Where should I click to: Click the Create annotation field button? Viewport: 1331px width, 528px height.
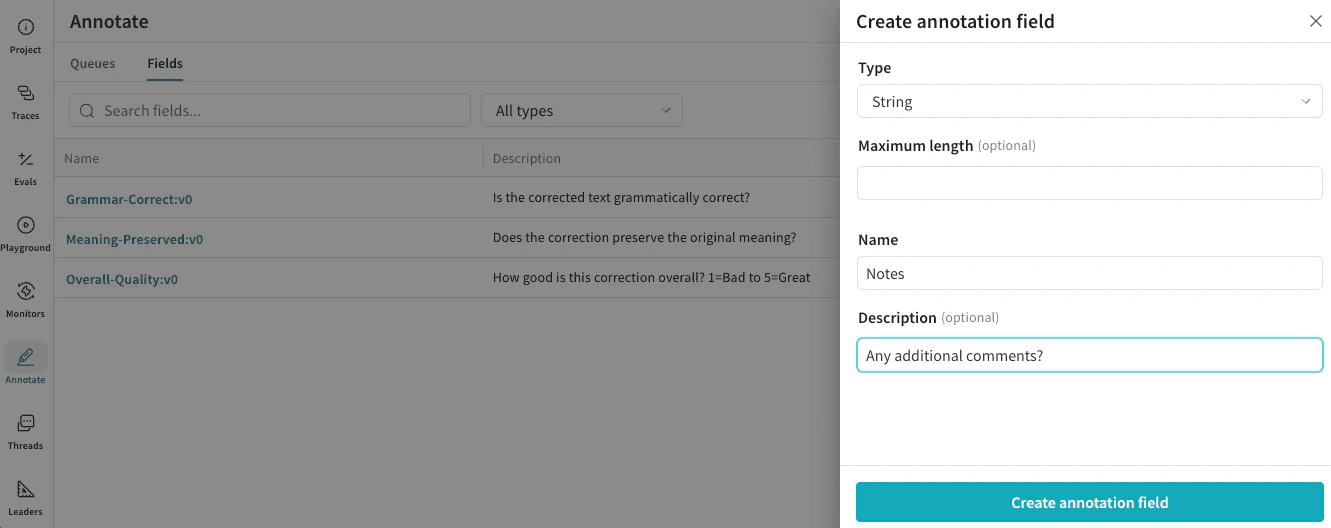point(1089,503)
